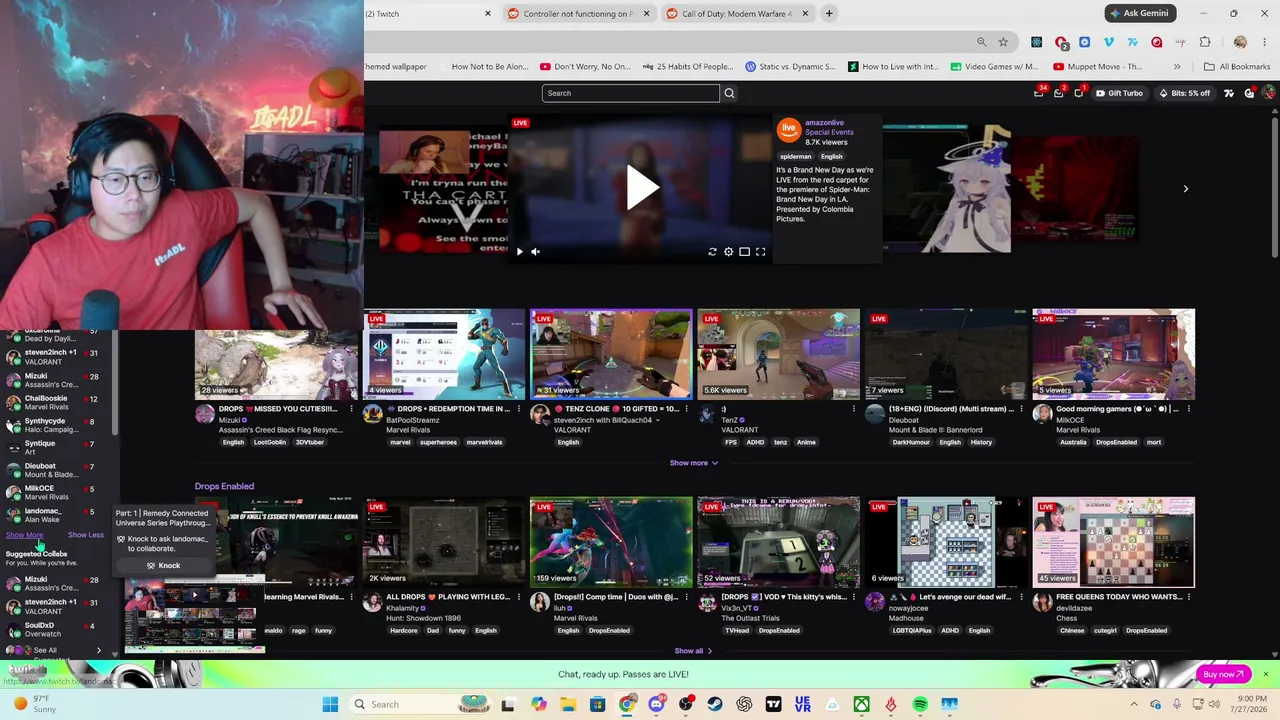Open the Twitch user avatar menu
The height and width of the screenshot is (720, 1280).
1269,93
